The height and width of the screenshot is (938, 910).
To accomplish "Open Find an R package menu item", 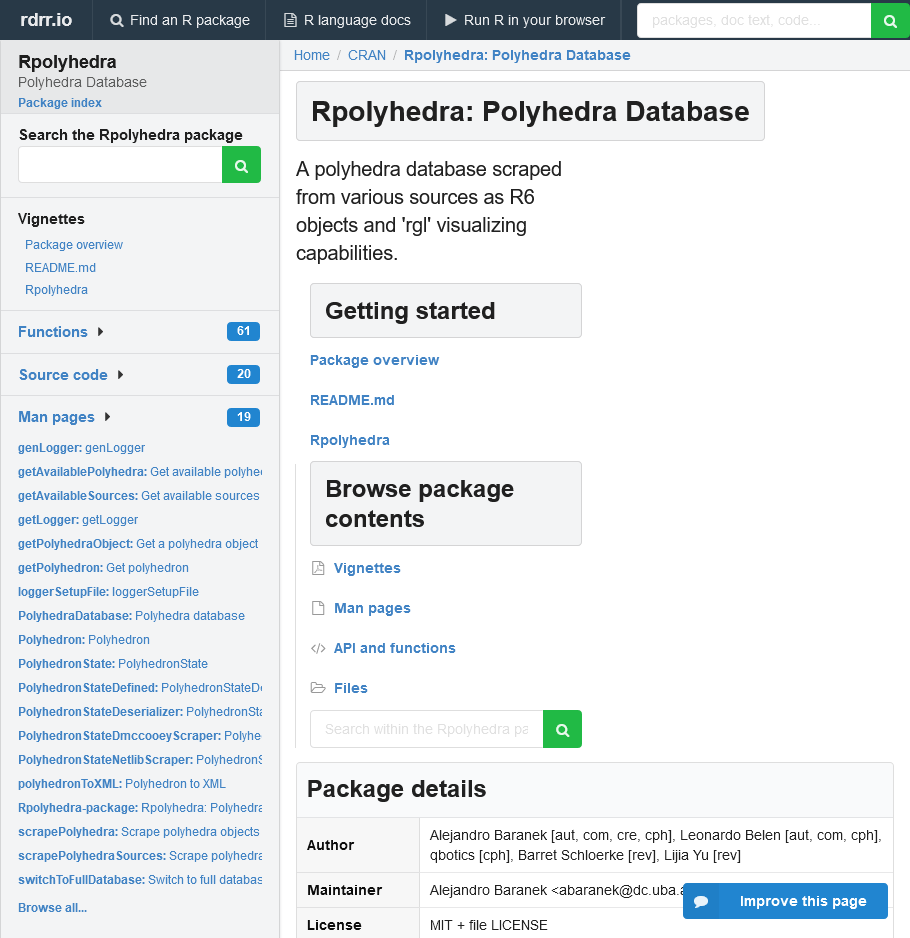I will click(x=180, y=20).
